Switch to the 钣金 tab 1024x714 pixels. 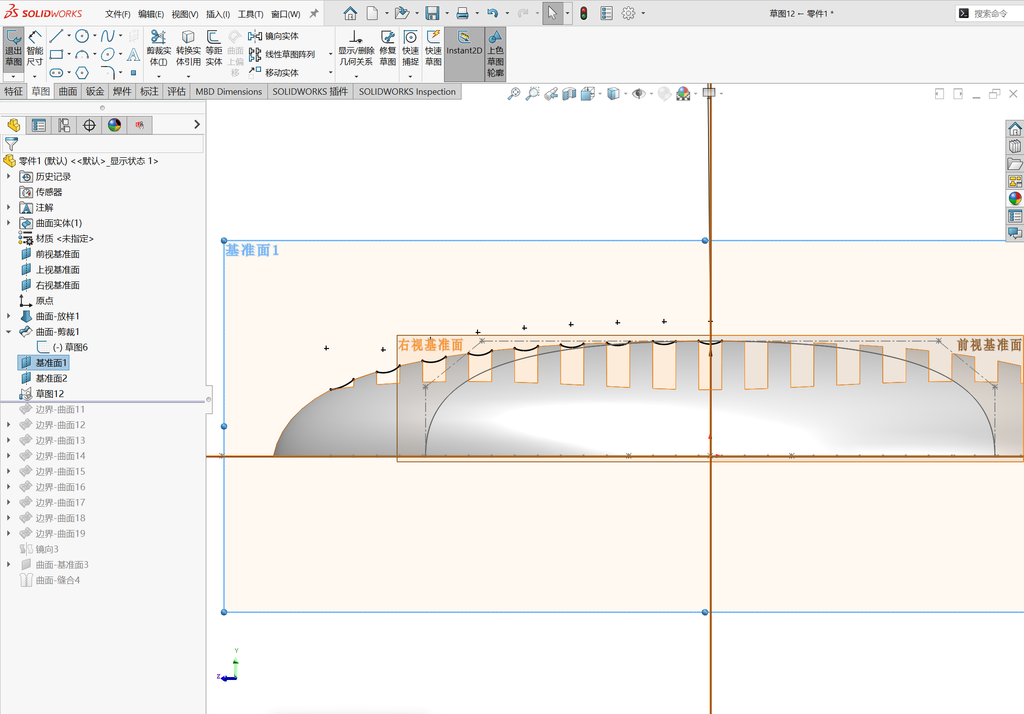pyautogui.click(x=95, y=91)
